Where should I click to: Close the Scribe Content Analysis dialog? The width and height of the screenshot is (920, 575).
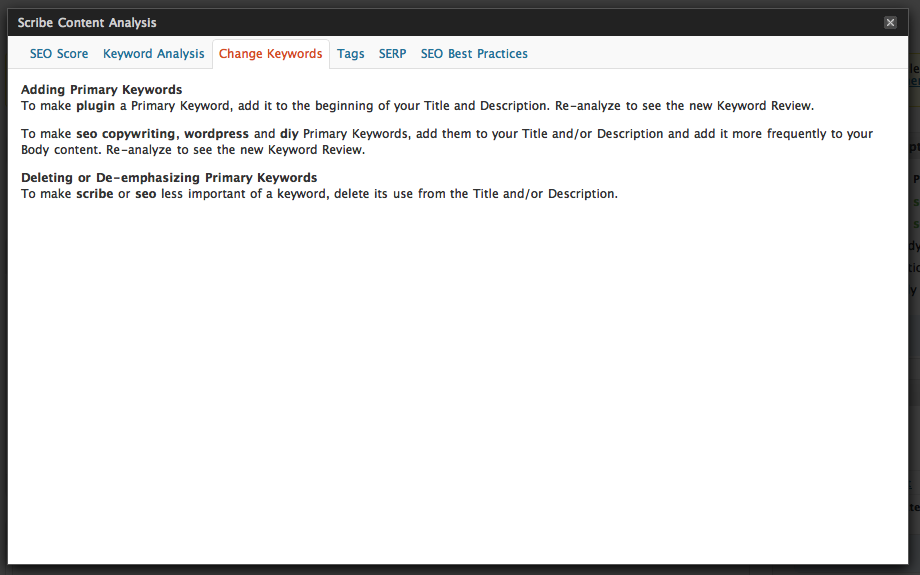click(890, 22)
